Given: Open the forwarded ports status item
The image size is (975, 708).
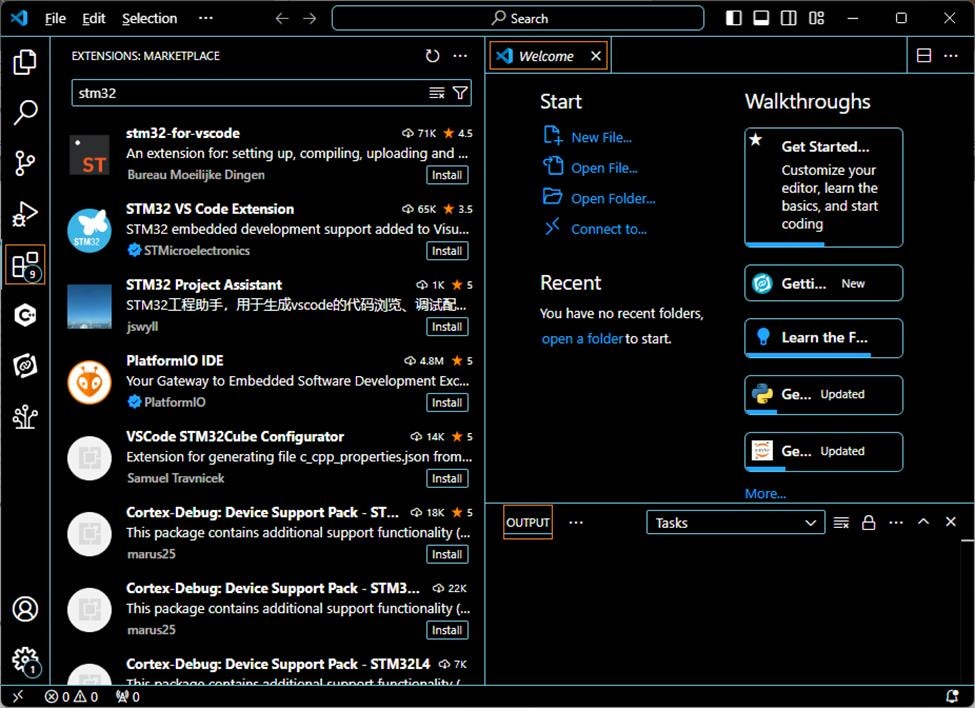Looking at the screenshot, I should tap(128, 697).
